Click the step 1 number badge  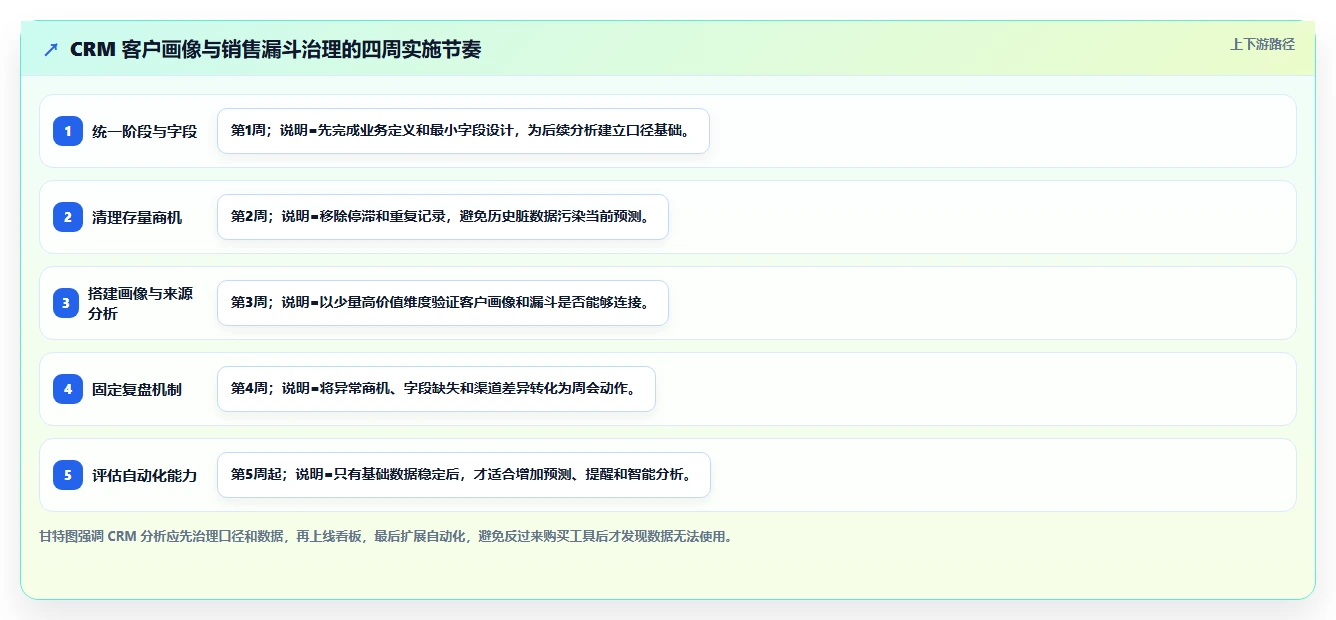coord(68,131)
